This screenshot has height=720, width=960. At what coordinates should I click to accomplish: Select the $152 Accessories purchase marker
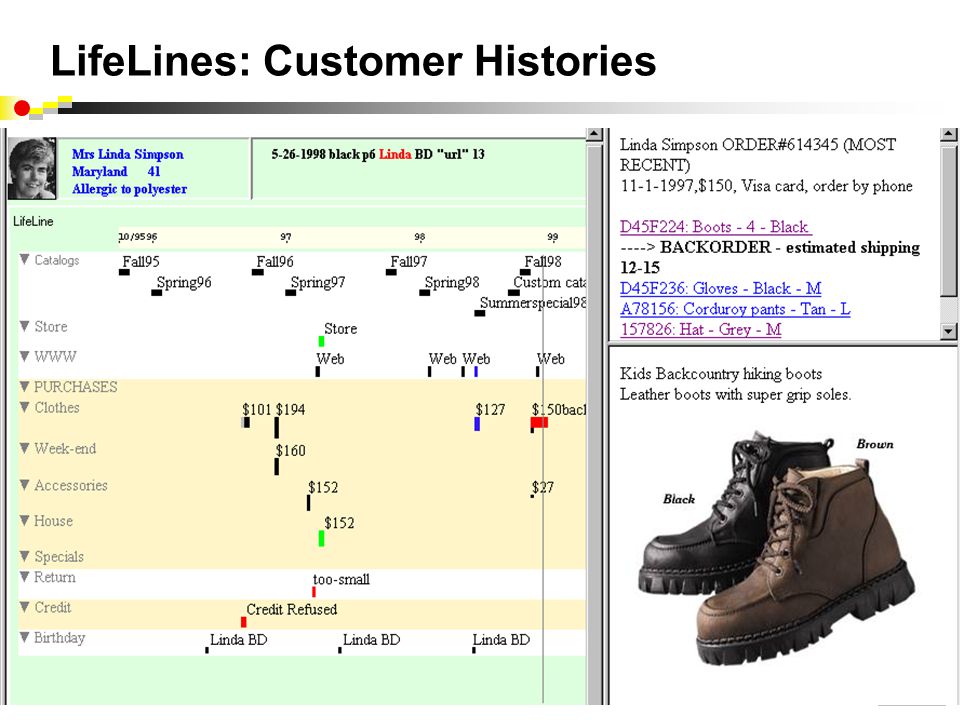point(309,503)
